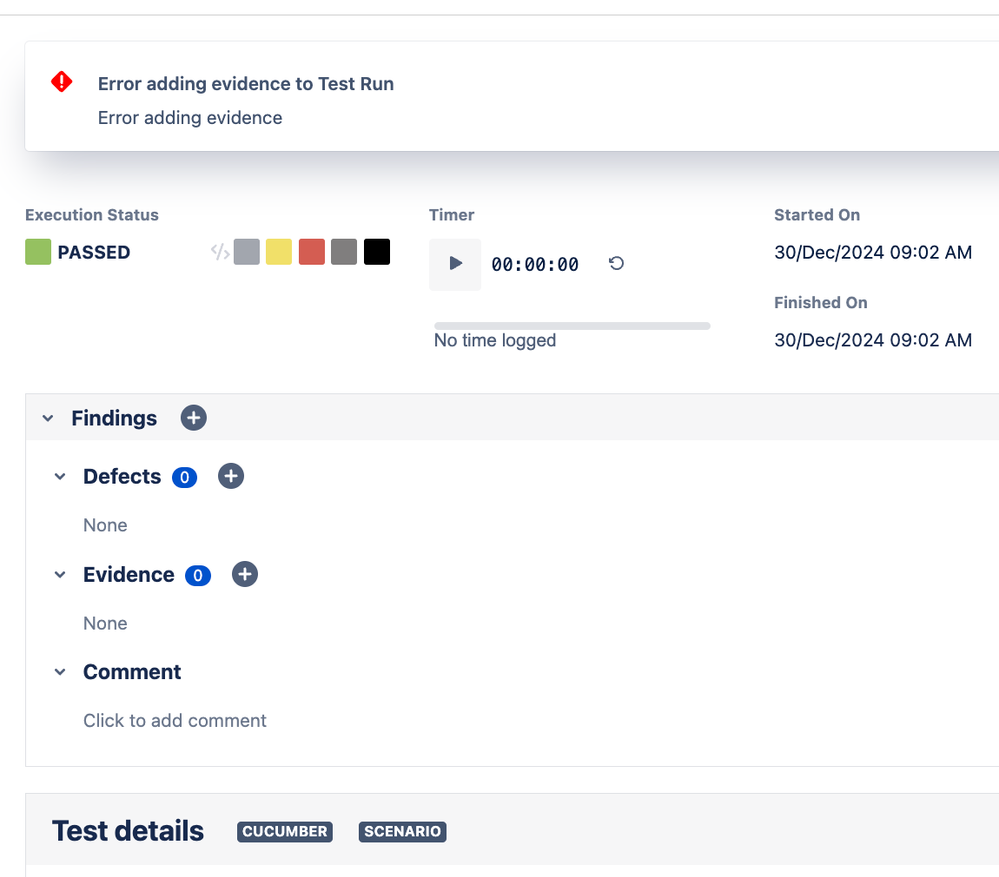Collapse the Comment section

pyautogui.click(x=59, y=672)
